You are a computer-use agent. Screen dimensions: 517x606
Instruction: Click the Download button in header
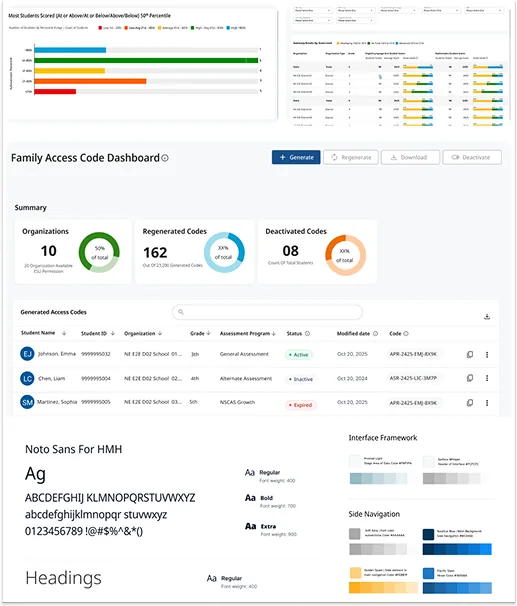[x=410, y=157]
